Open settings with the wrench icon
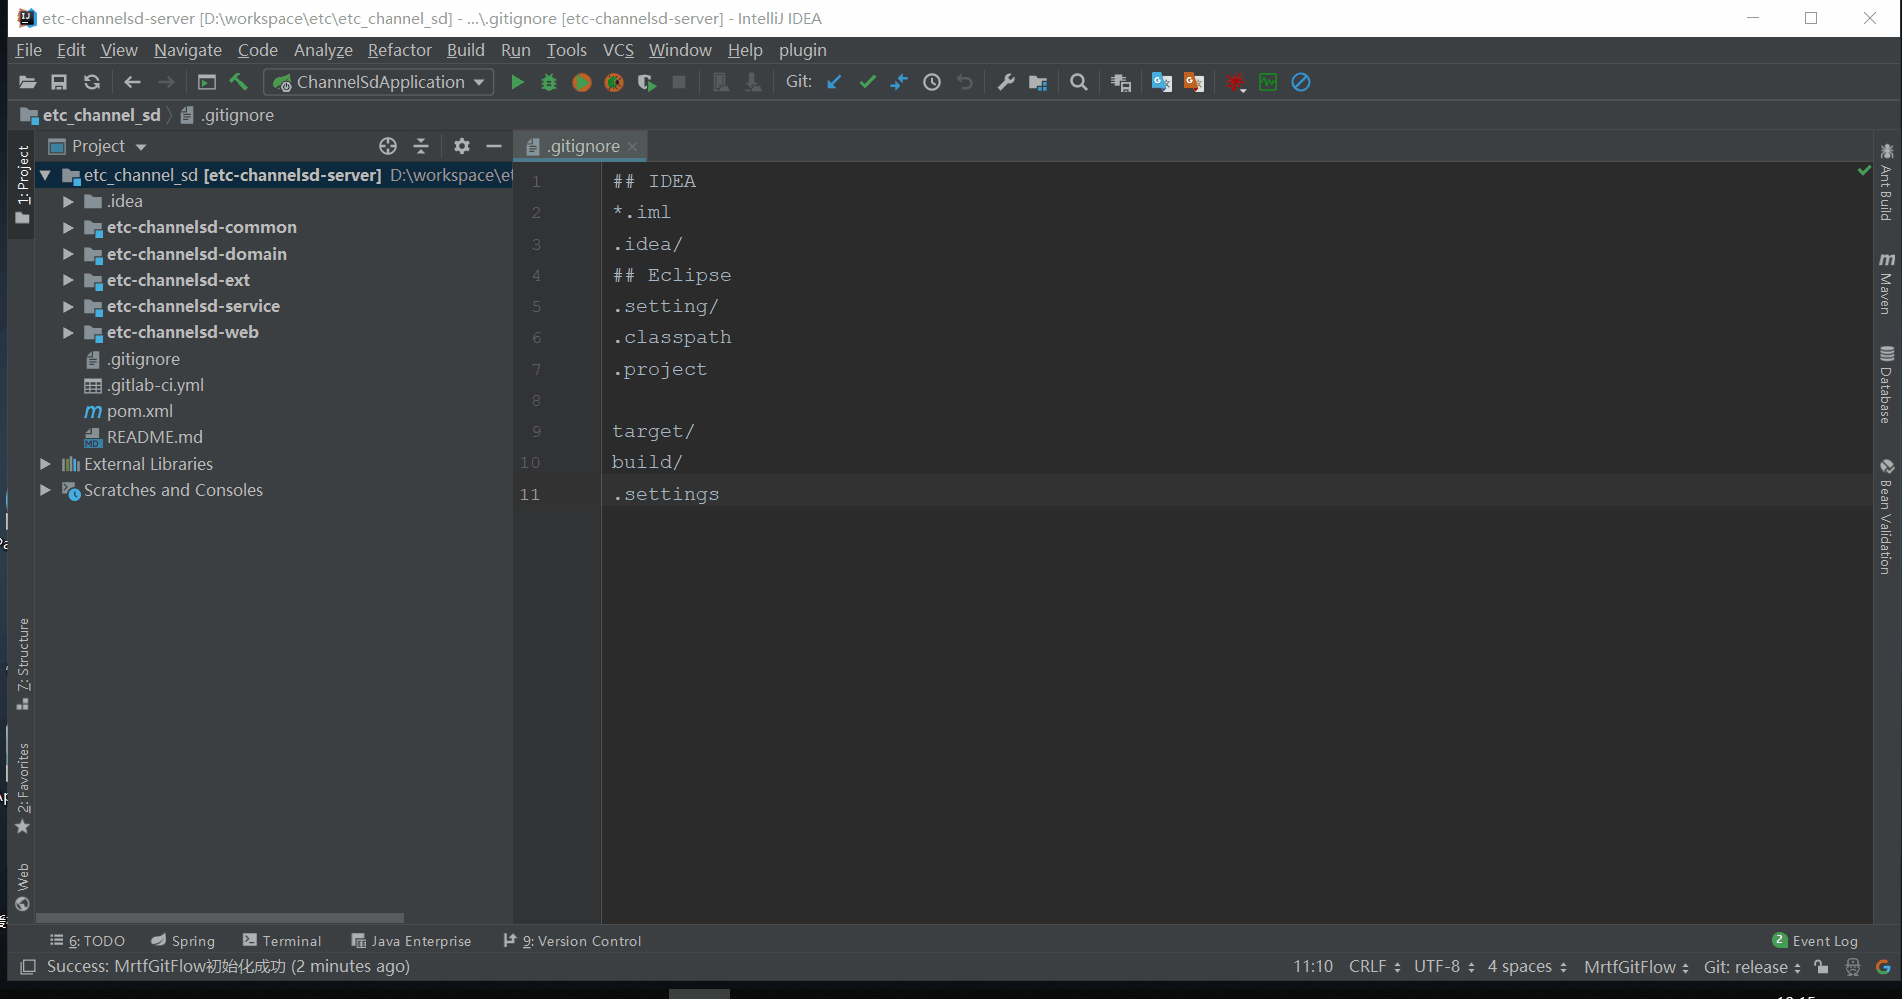 pos(1006,82)
